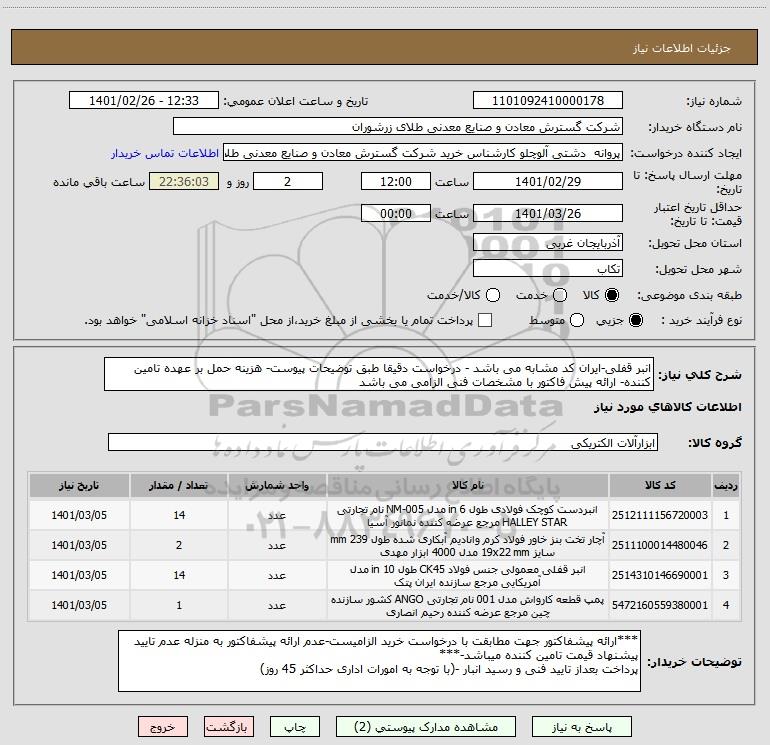Select the کالا radio button
Screen dimensions: 770x745
tap(612, 295)
